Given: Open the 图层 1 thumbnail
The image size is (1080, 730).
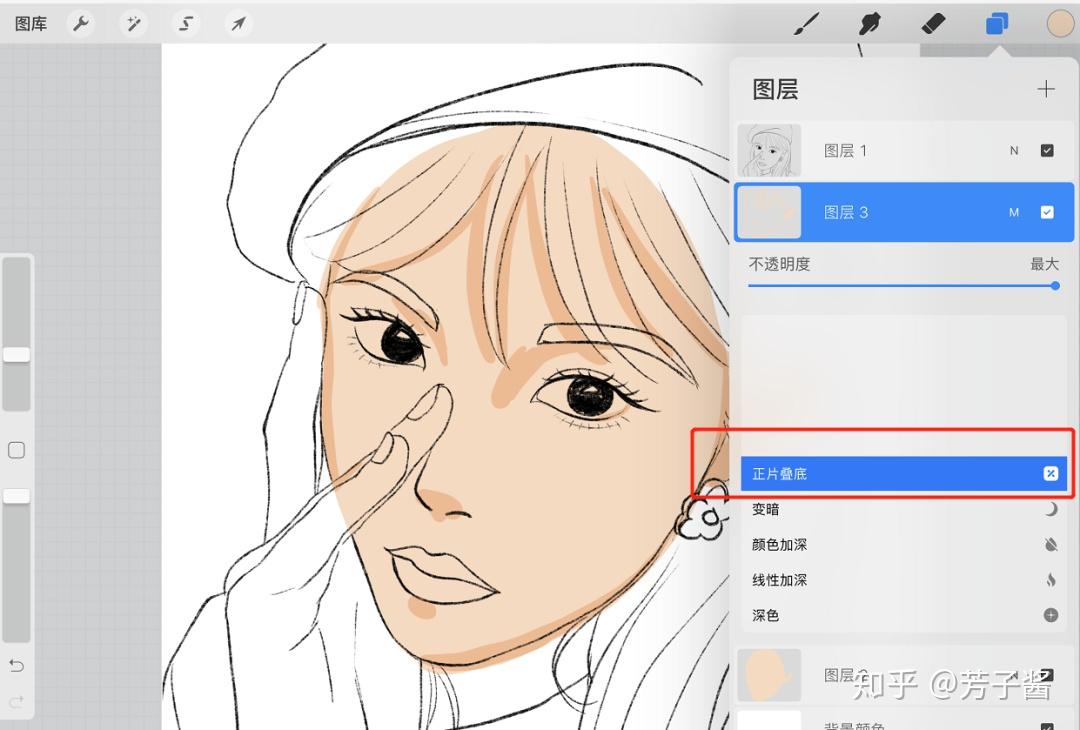Looking at the screenshot, I should coord(769,150).
